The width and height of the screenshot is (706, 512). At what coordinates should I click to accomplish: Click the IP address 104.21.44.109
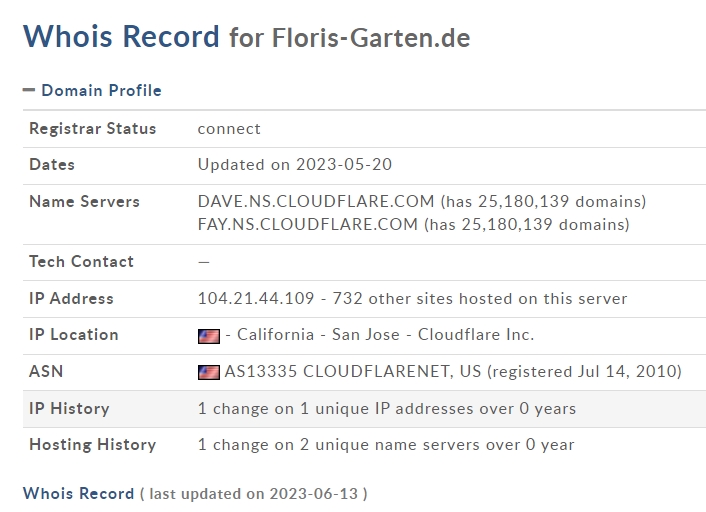255,298
